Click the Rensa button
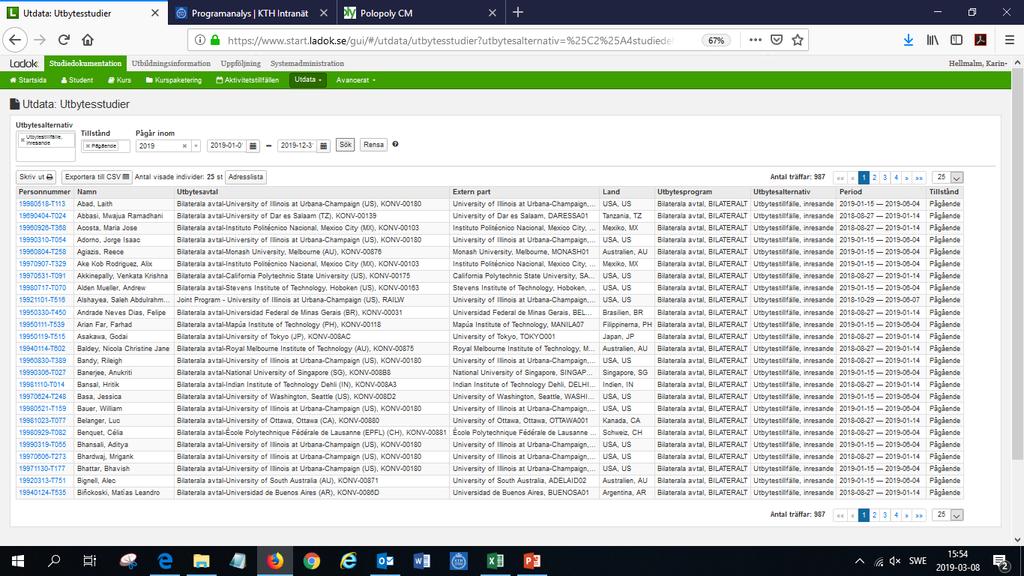1024x576 pixels. point(374,145)
